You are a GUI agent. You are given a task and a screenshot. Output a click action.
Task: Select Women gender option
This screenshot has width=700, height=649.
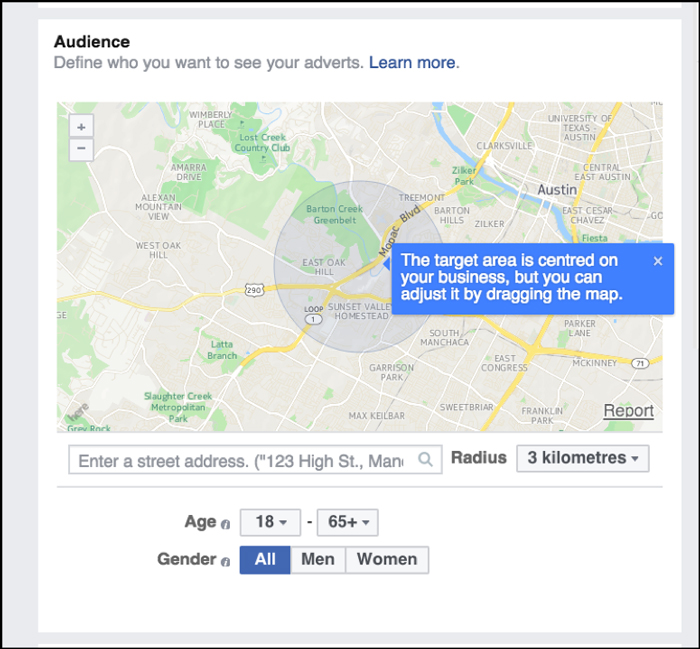pos(387,560)
